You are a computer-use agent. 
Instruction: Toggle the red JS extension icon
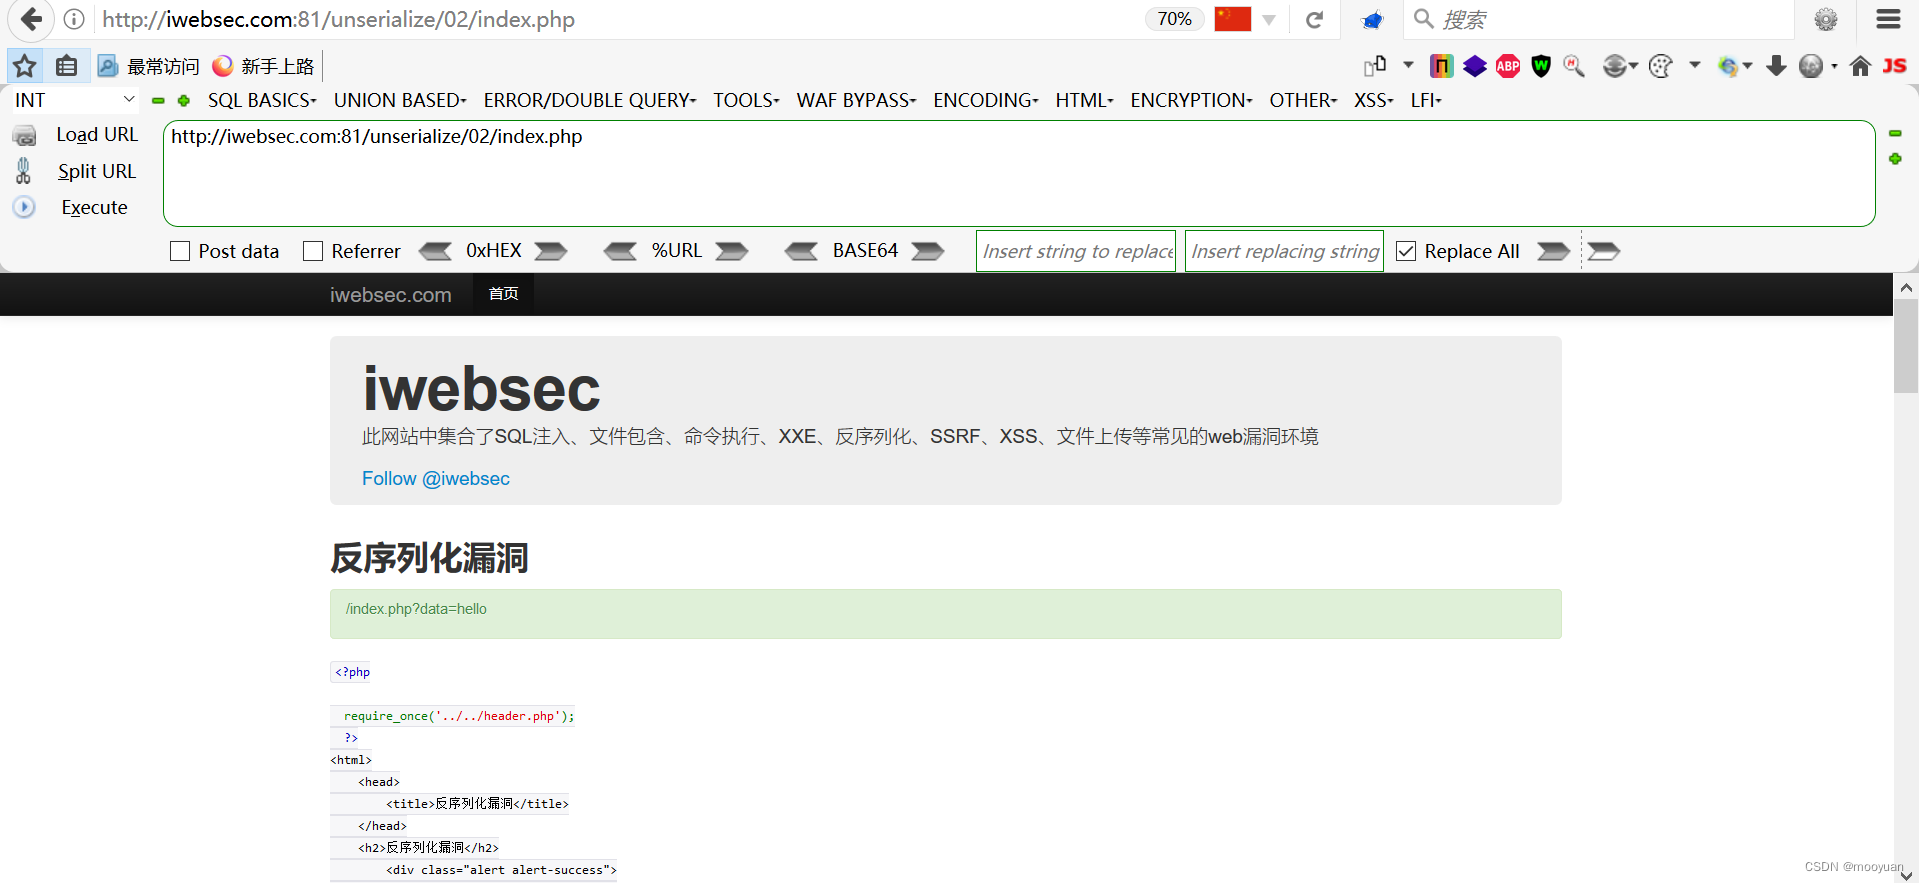point(1894,66)
